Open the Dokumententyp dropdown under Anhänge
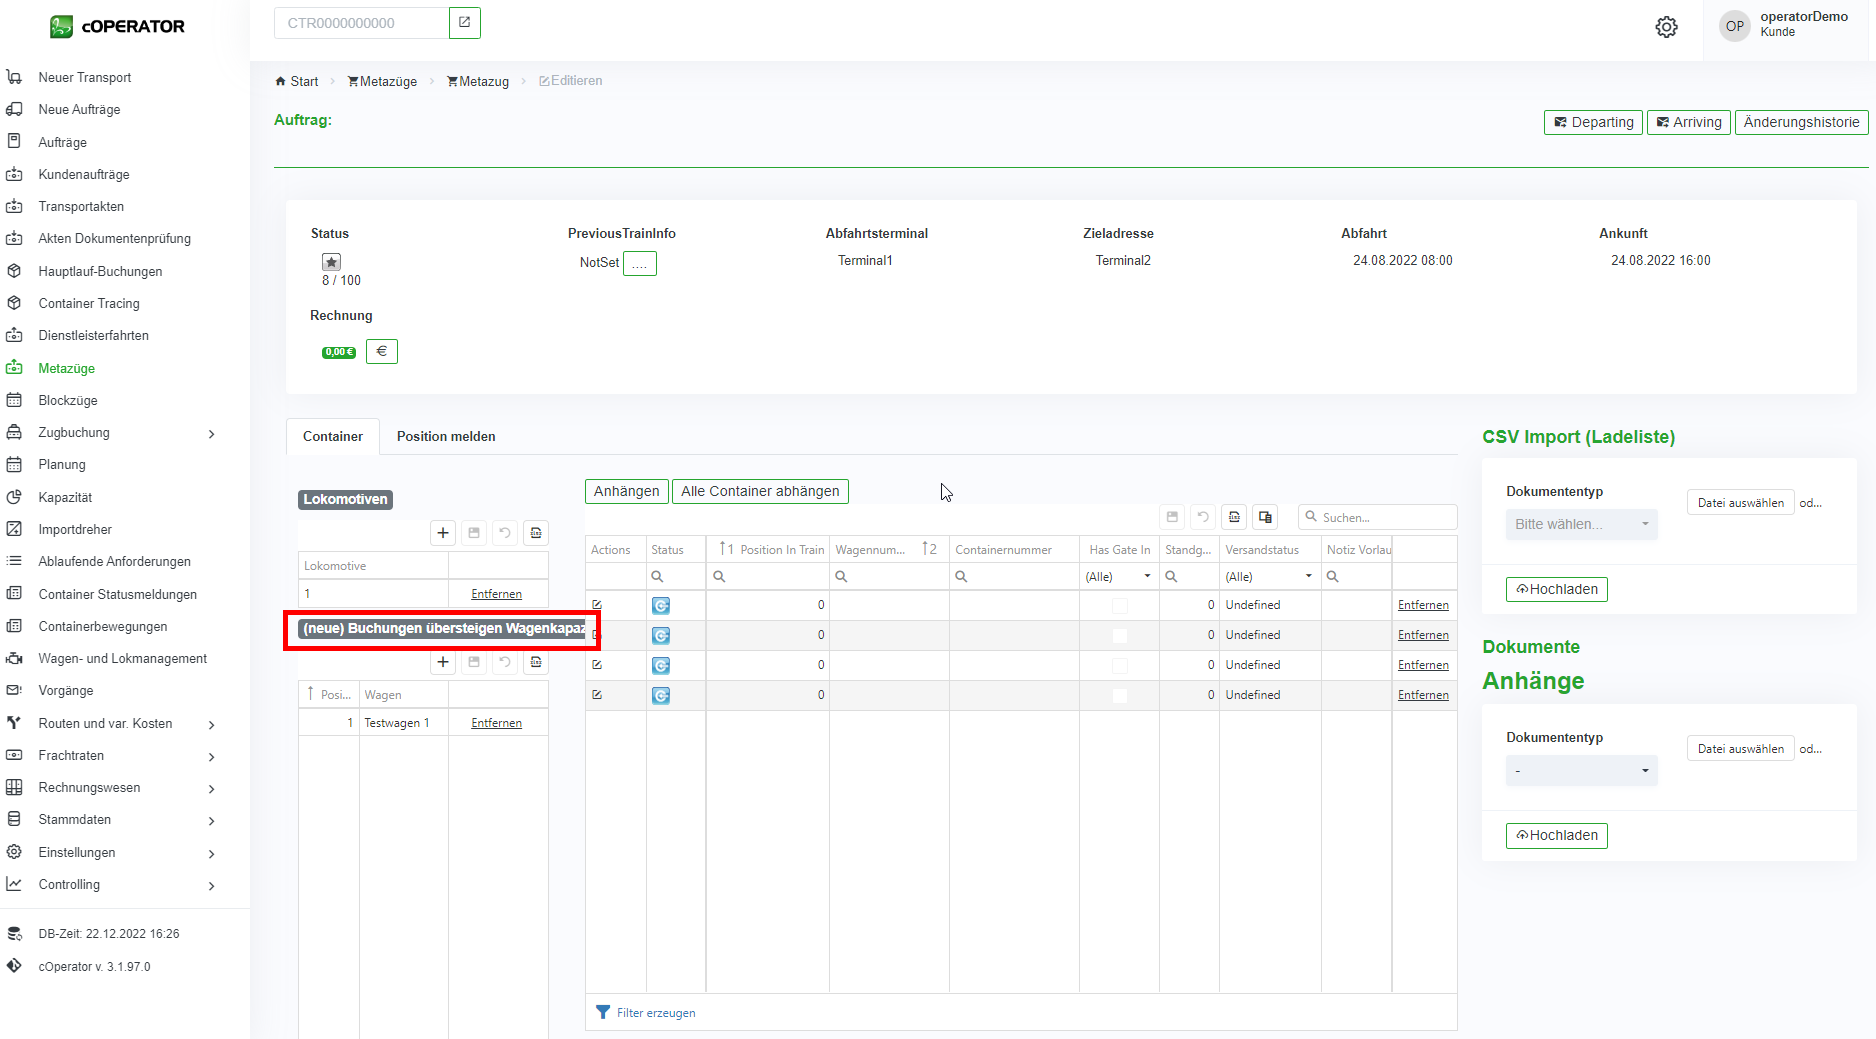 pyautogui.click(x=1581, y=770)
